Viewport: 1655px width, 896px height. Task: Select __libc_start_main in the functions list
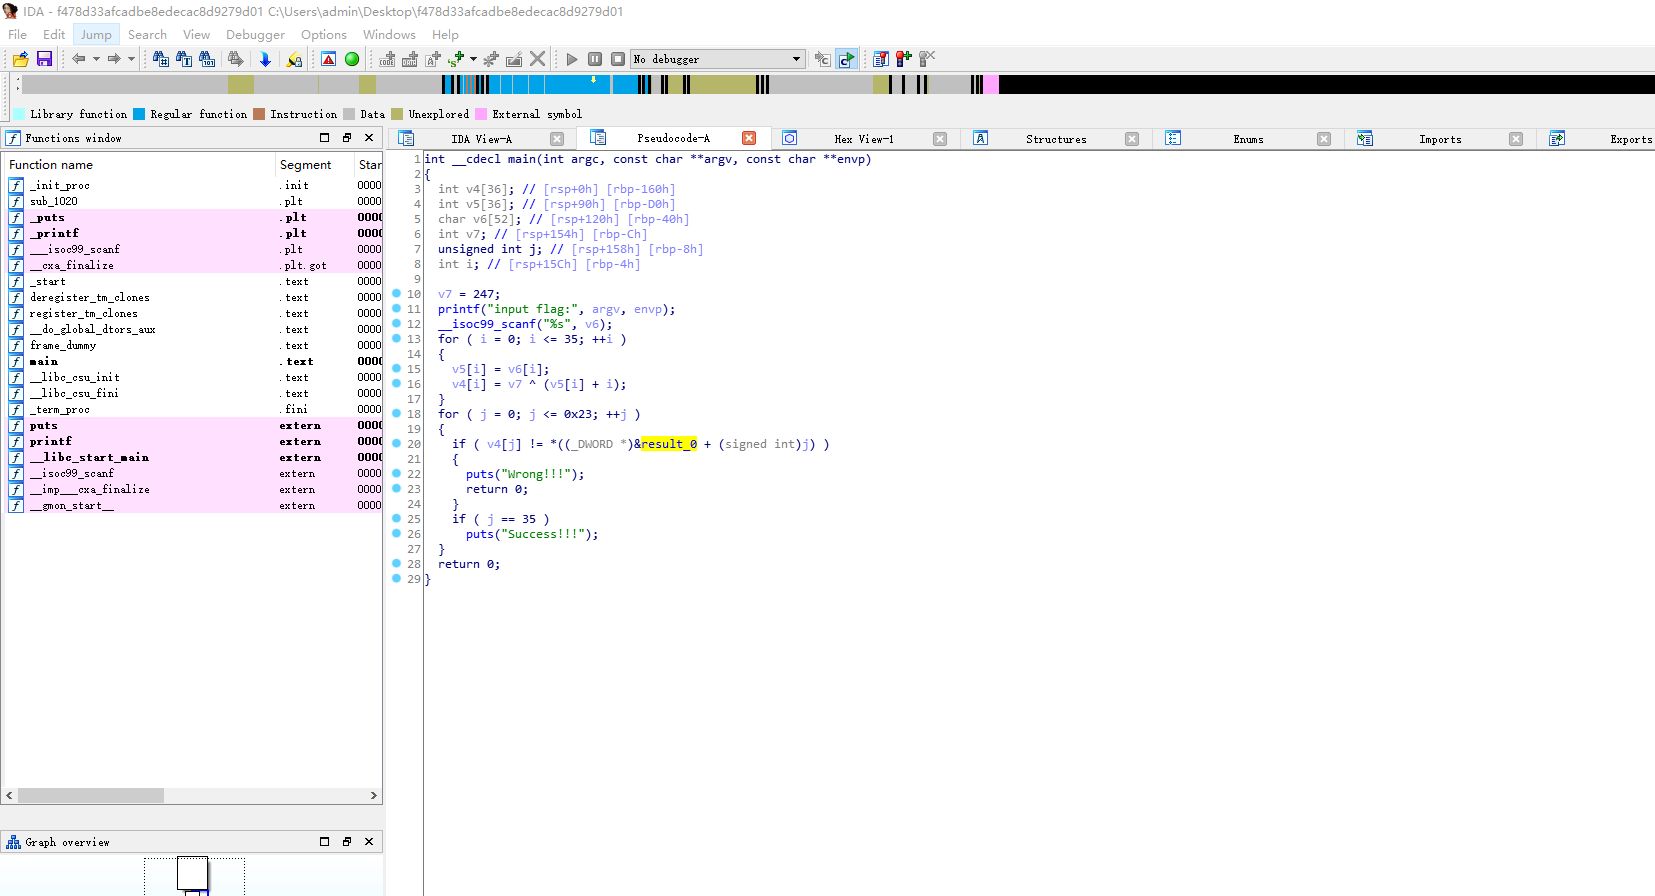194,457
